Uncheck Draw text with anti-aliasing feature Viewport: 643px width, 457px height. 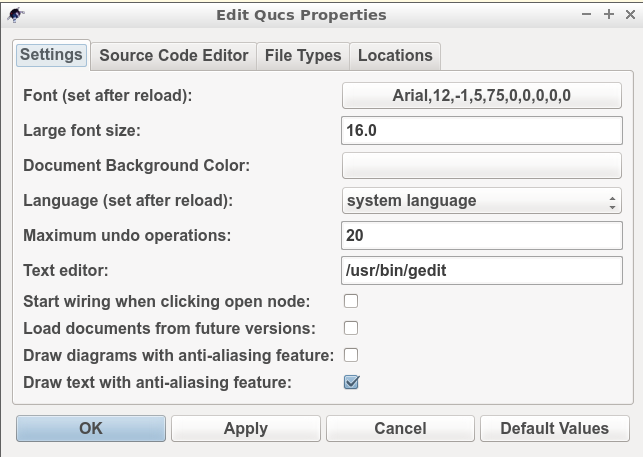pyautogui.click(x=351, y=382)
